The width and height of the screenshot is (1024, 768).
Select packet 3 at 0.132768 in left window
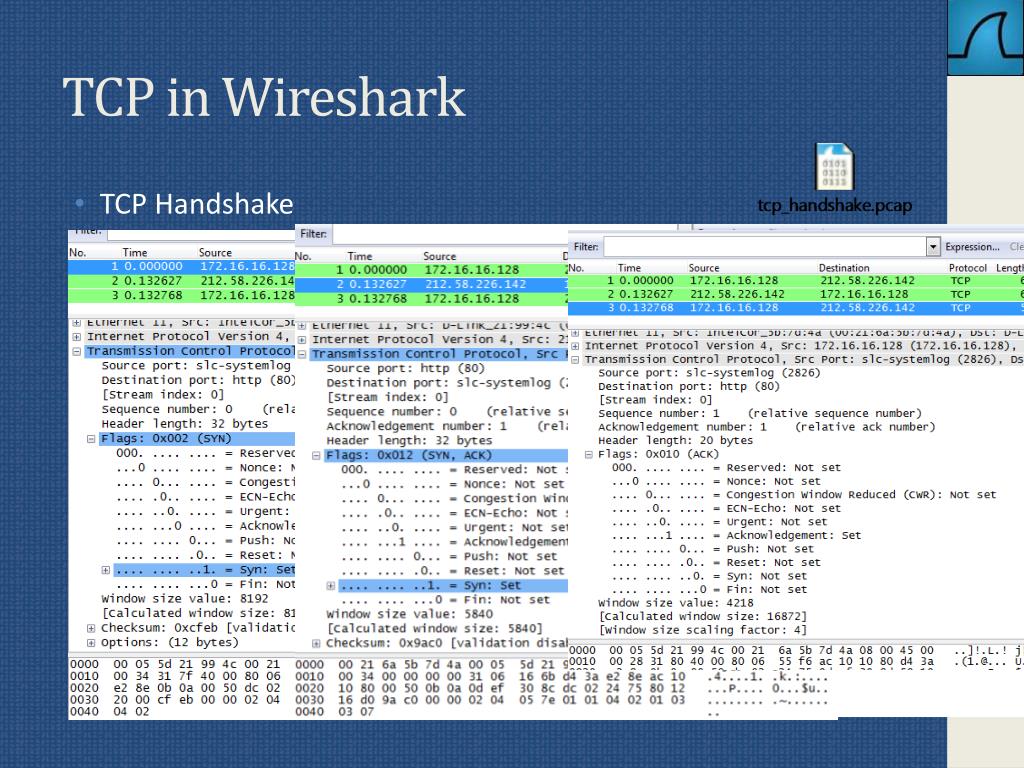(x=182, y=295)
